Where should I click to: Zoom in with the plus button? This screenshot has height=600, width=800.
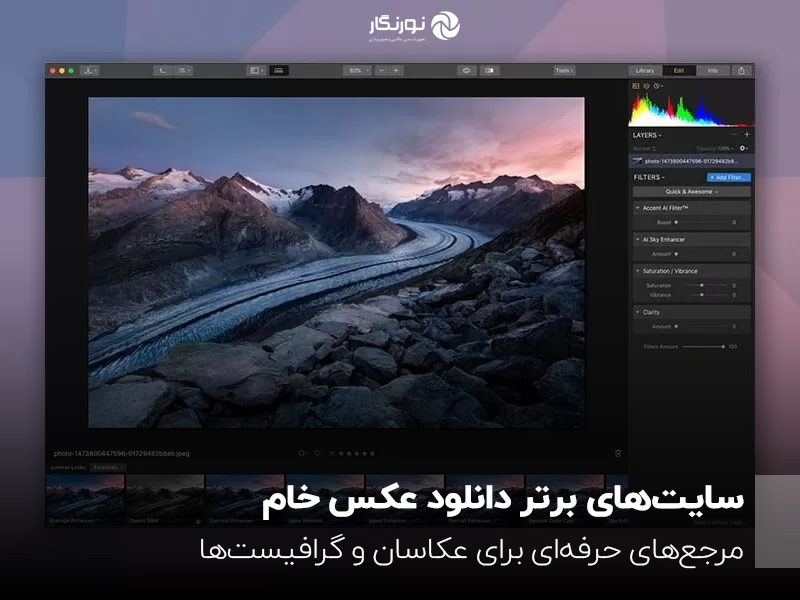396,70
